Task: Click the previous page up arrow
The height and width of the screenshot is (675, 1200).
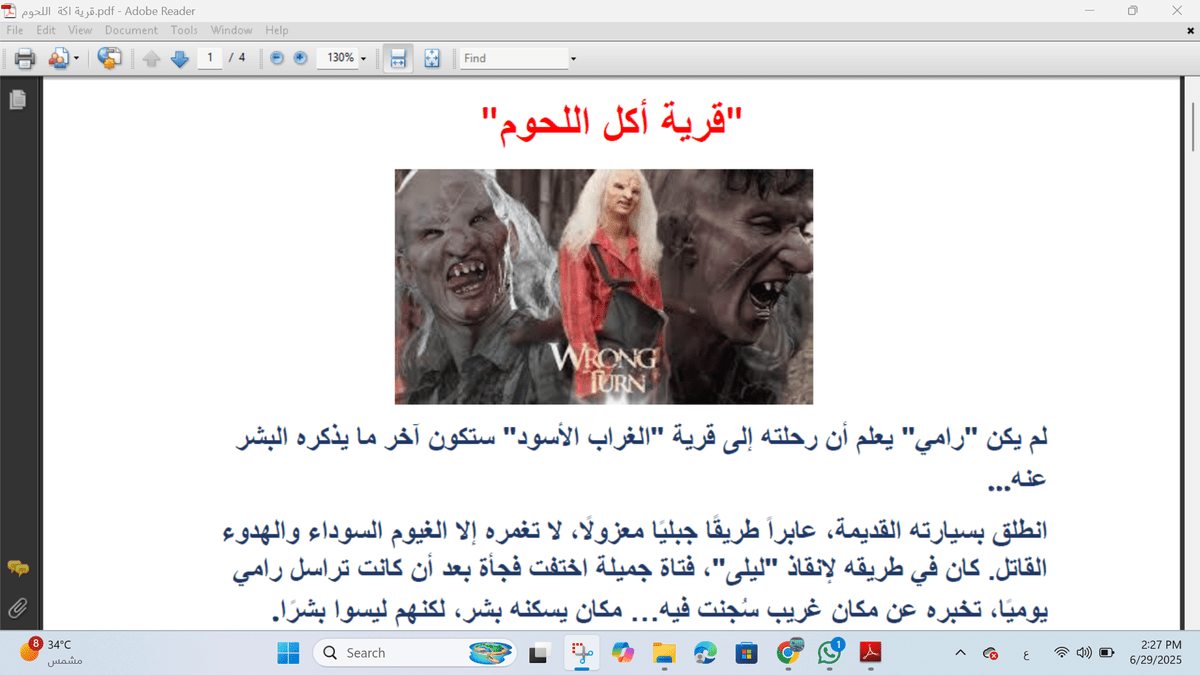Action: click(152, 58)
